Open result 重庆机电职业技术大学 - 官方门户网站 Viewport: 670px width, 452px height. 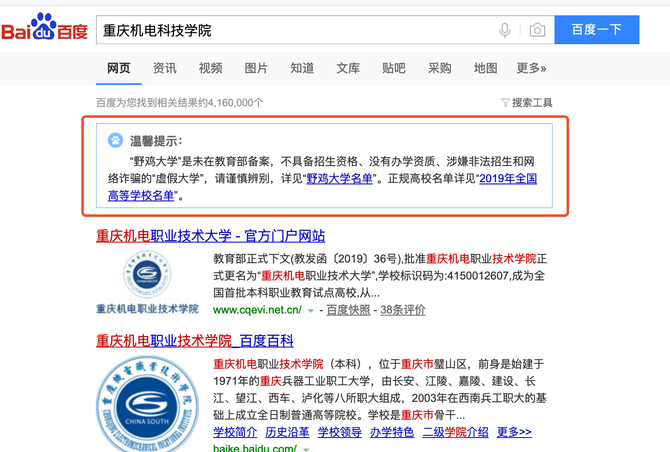click(210, 236)
